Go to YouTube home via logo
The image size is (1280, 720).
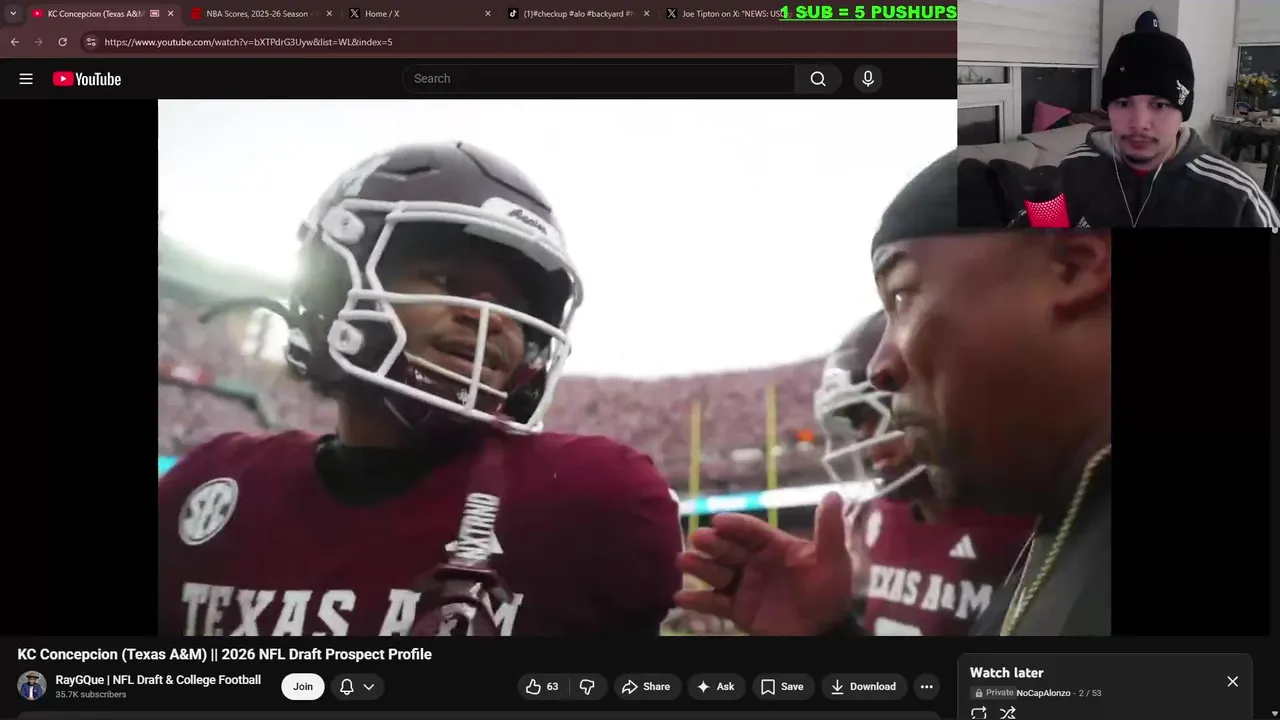(87, 79)
